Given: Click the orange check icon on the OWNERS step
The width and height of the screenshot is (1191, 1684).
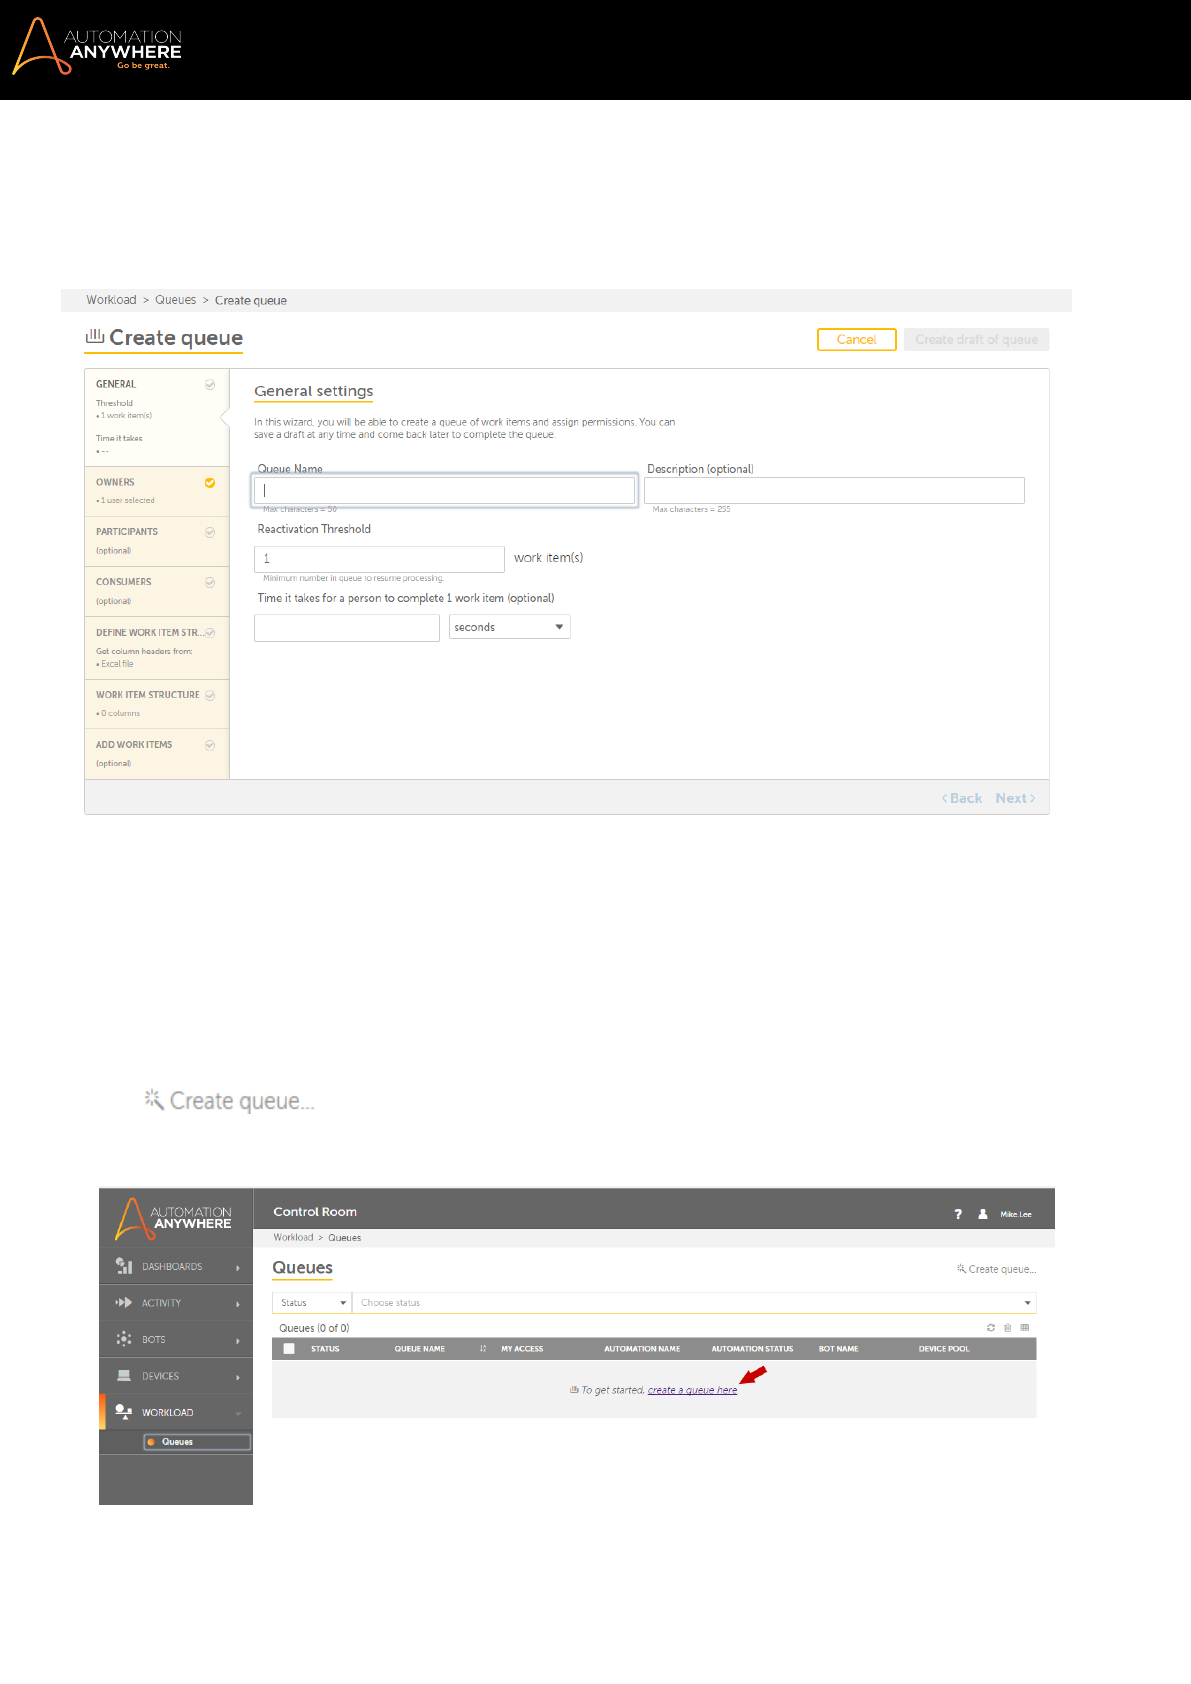Looking at the screenshot, I should coord(210,482).
